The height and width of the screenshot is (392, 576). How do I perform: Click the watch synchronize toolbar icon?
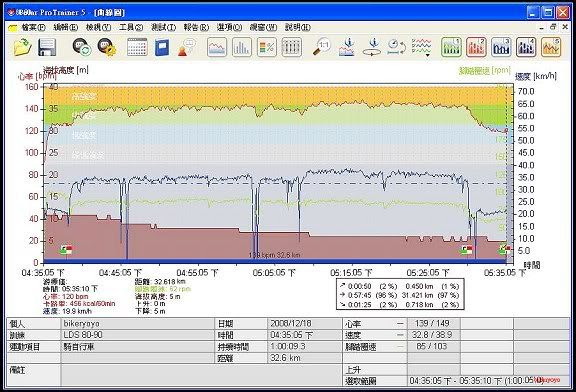tap(82, 47)
